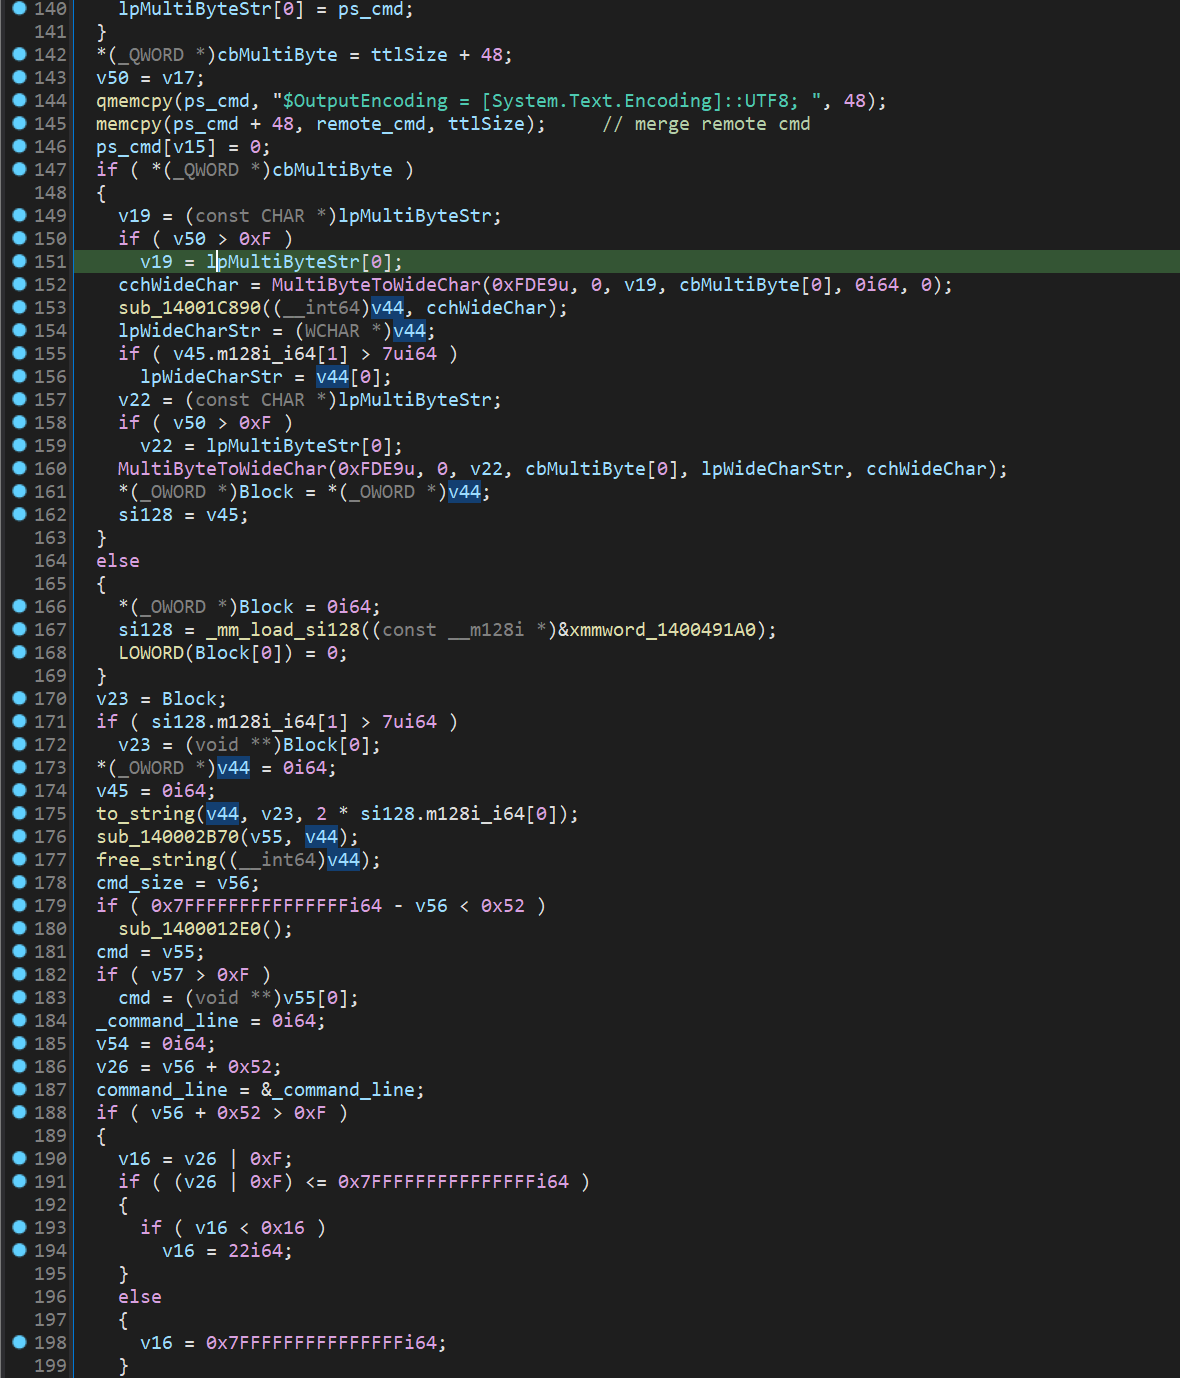This screenshot has height=1378, width=1180.
Task: Click highlighted v44 on line 153
Action: (387, 308)
